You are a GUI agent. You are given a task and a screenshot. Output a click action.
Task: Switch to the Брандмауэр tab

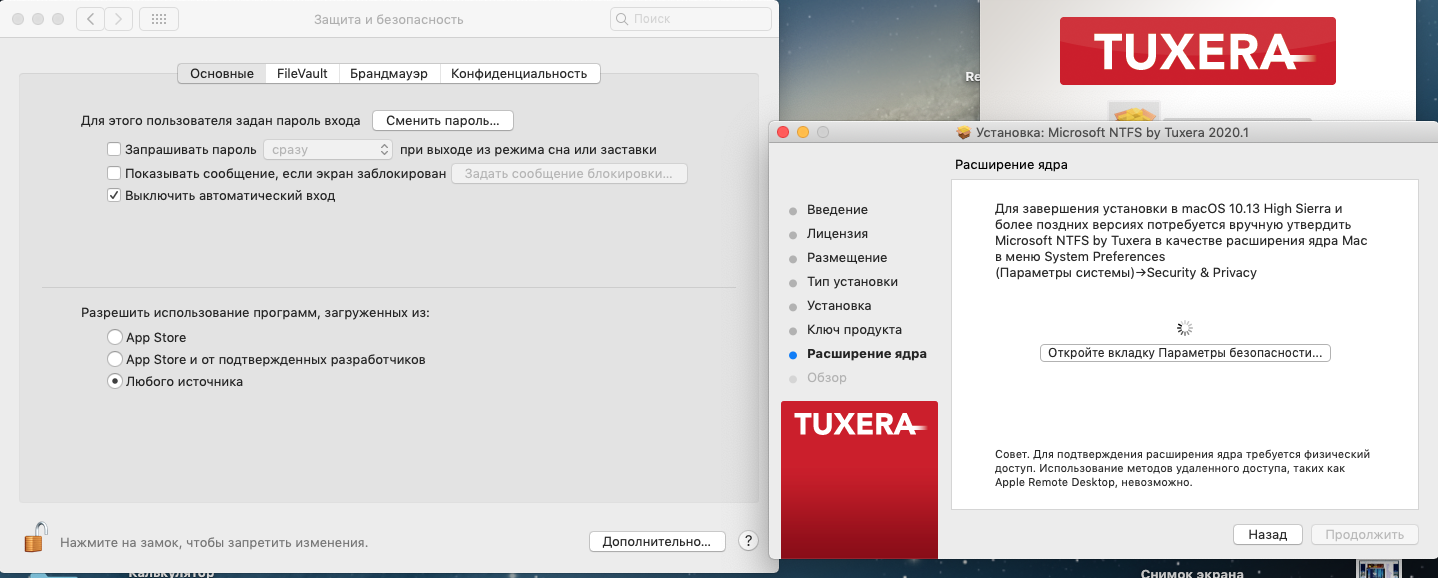click(x=388, y=74)
